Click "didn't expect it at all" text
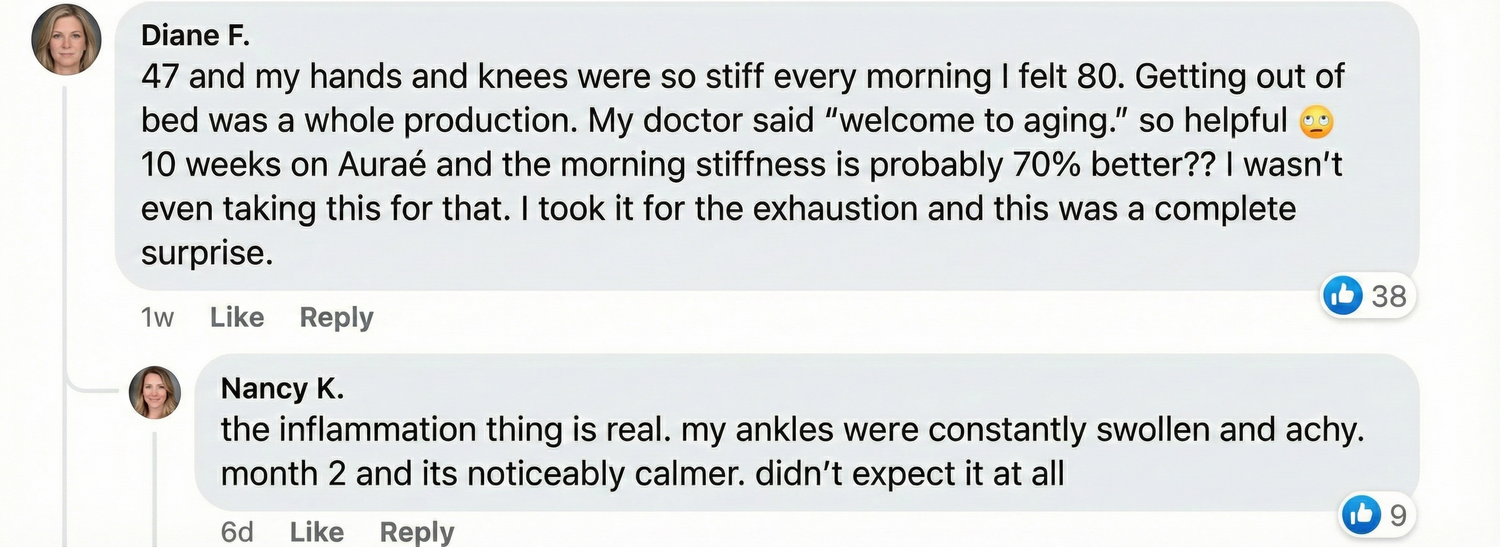The image size is (1500, 547). click(909, 473)
